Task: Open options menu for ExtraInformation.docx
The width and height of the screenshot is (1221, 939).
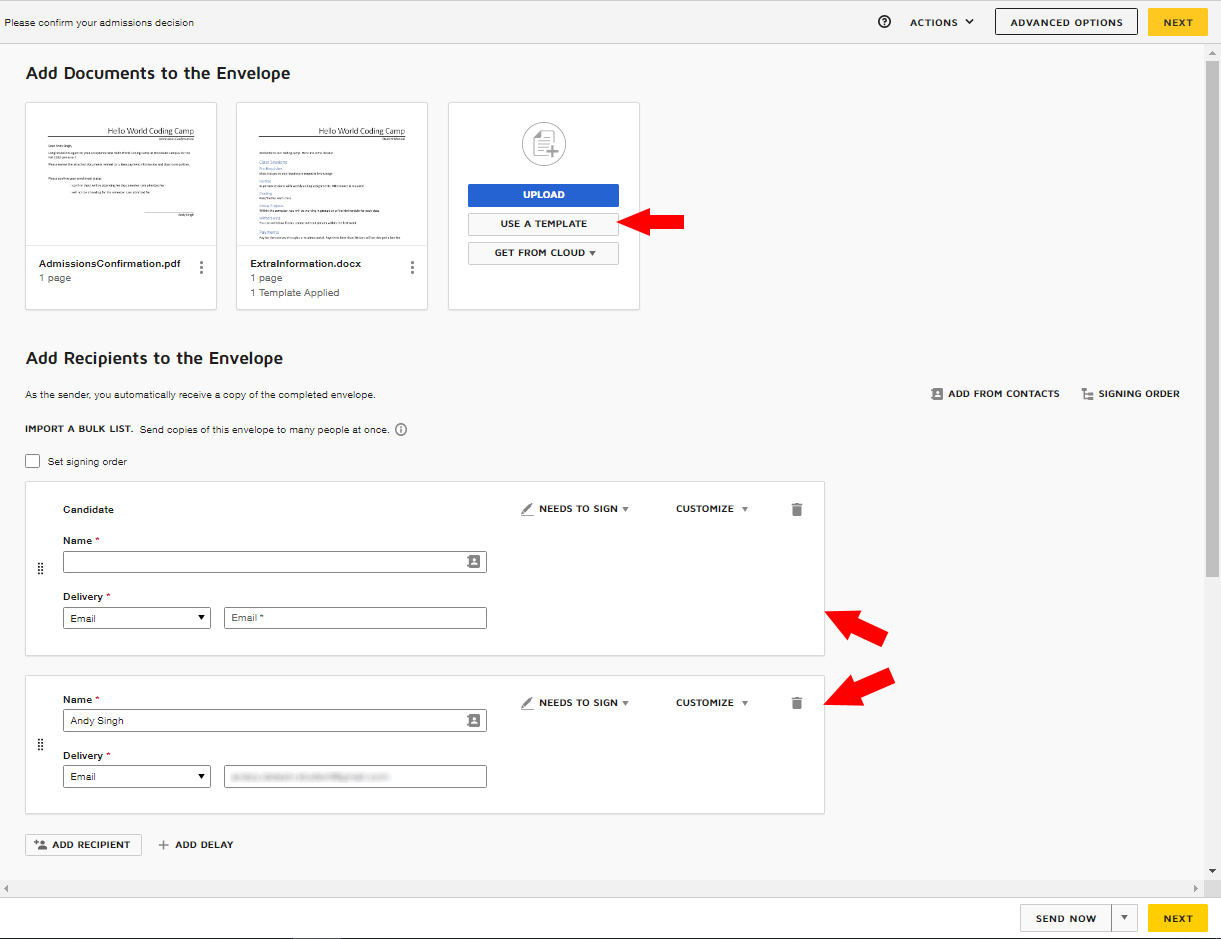Action: (412, 267)
